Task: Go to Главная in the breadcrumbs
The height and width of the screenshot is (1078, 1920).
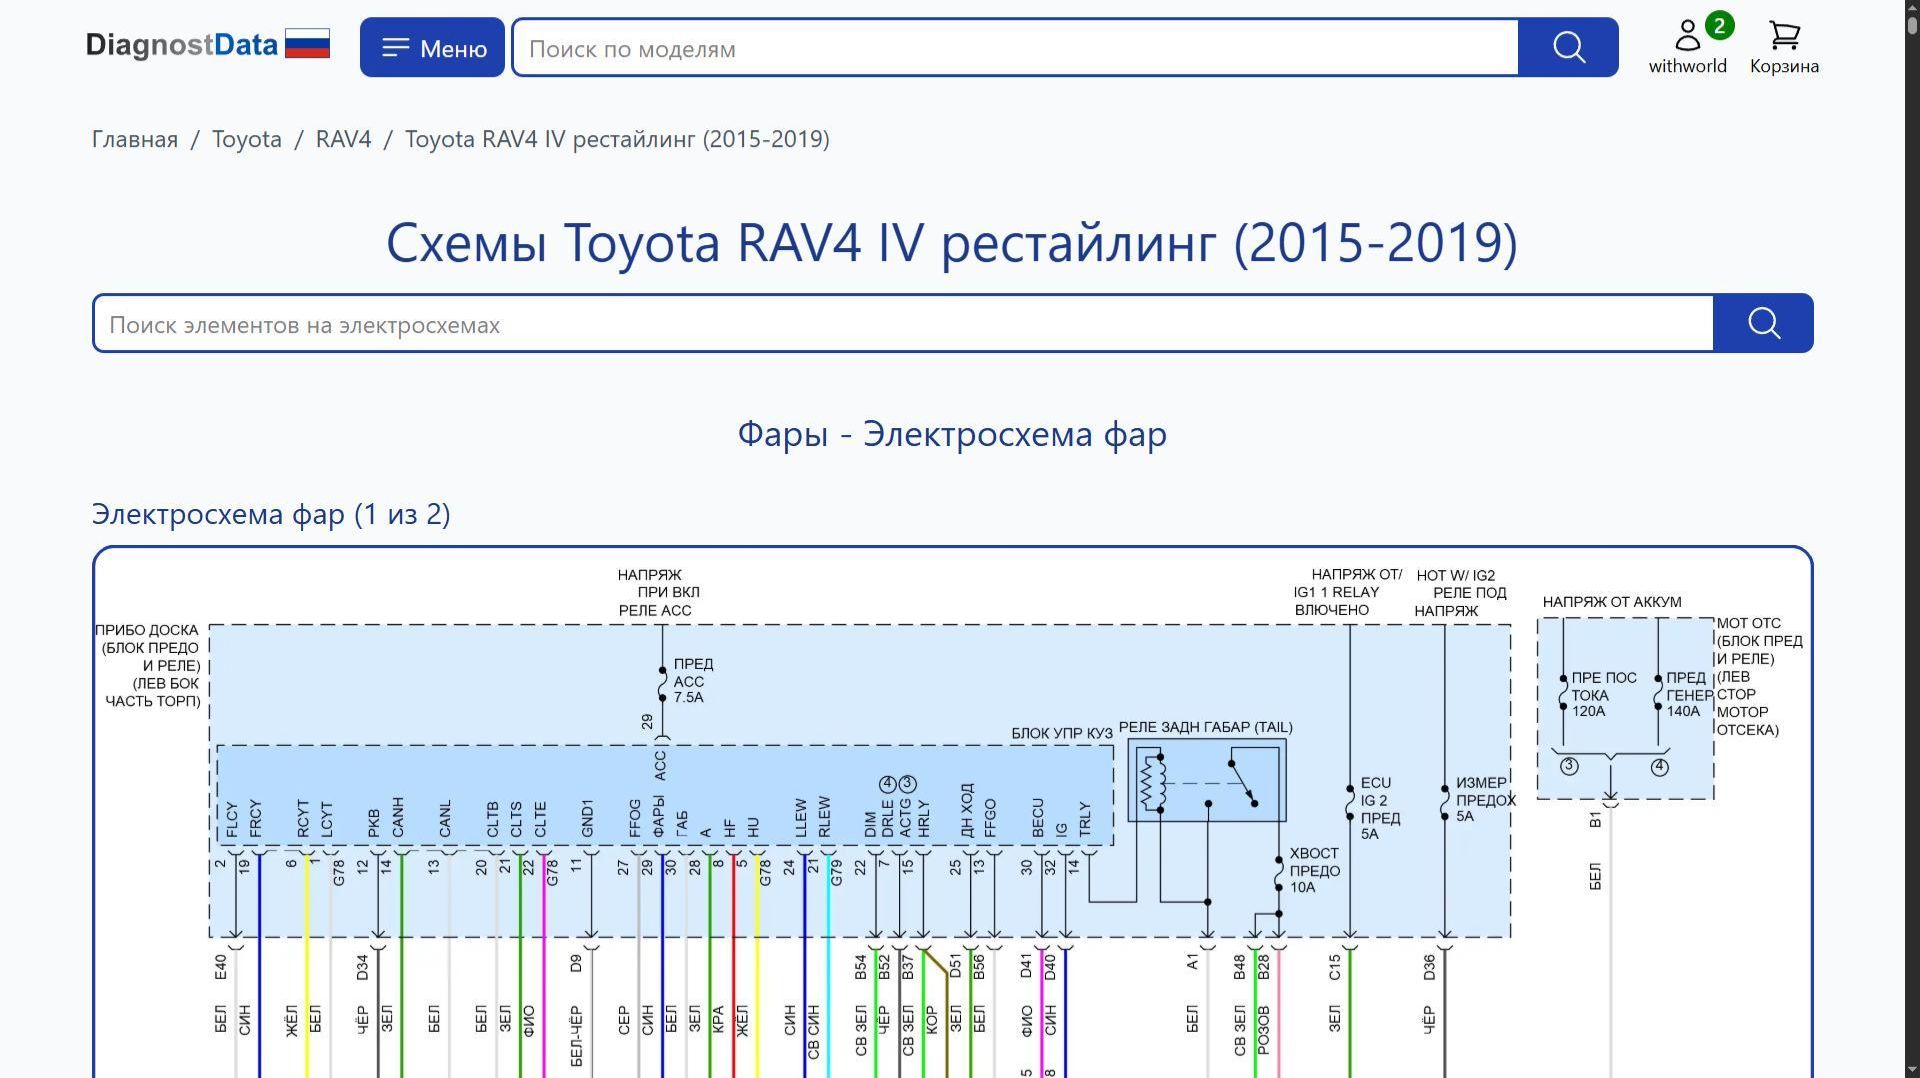Action: point(135,139)
